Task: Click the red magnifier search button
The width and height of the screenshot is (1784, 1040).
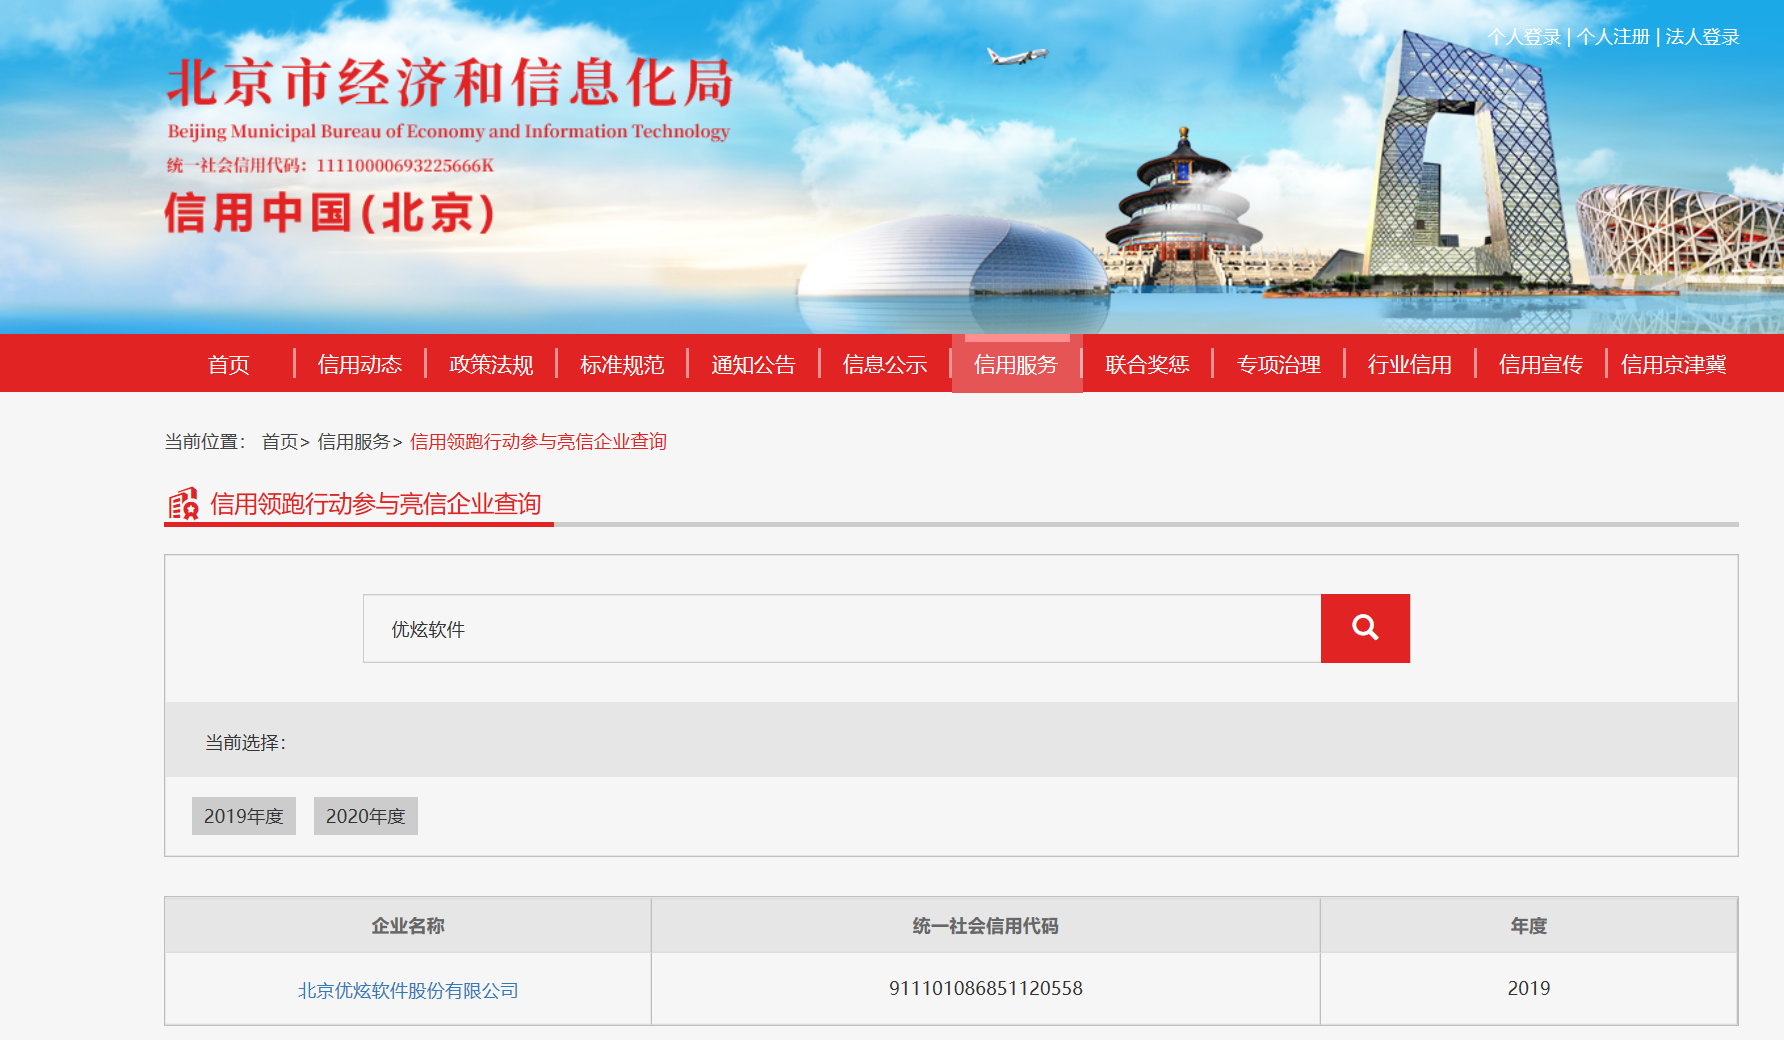Action: coord(1364,628)
